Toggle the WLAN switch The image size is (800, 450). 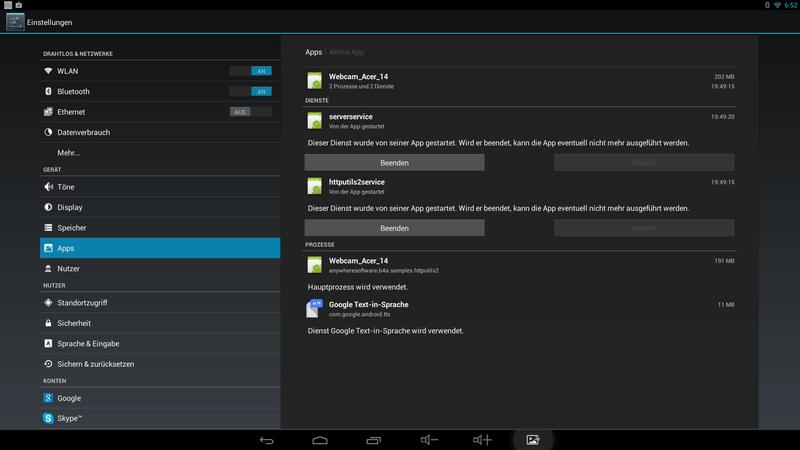(x=251, y=71)
